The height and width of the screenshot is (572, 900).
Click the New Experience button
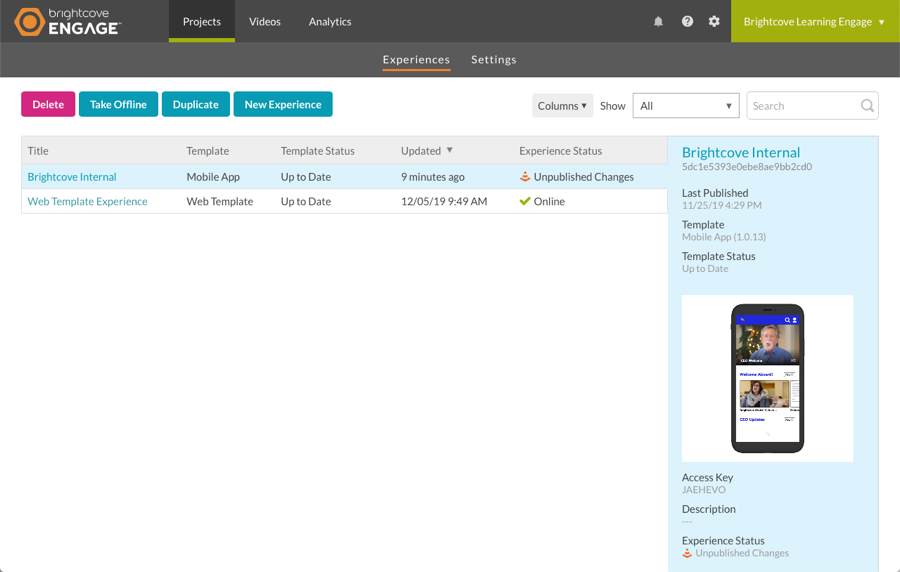[x=283, y=104]
